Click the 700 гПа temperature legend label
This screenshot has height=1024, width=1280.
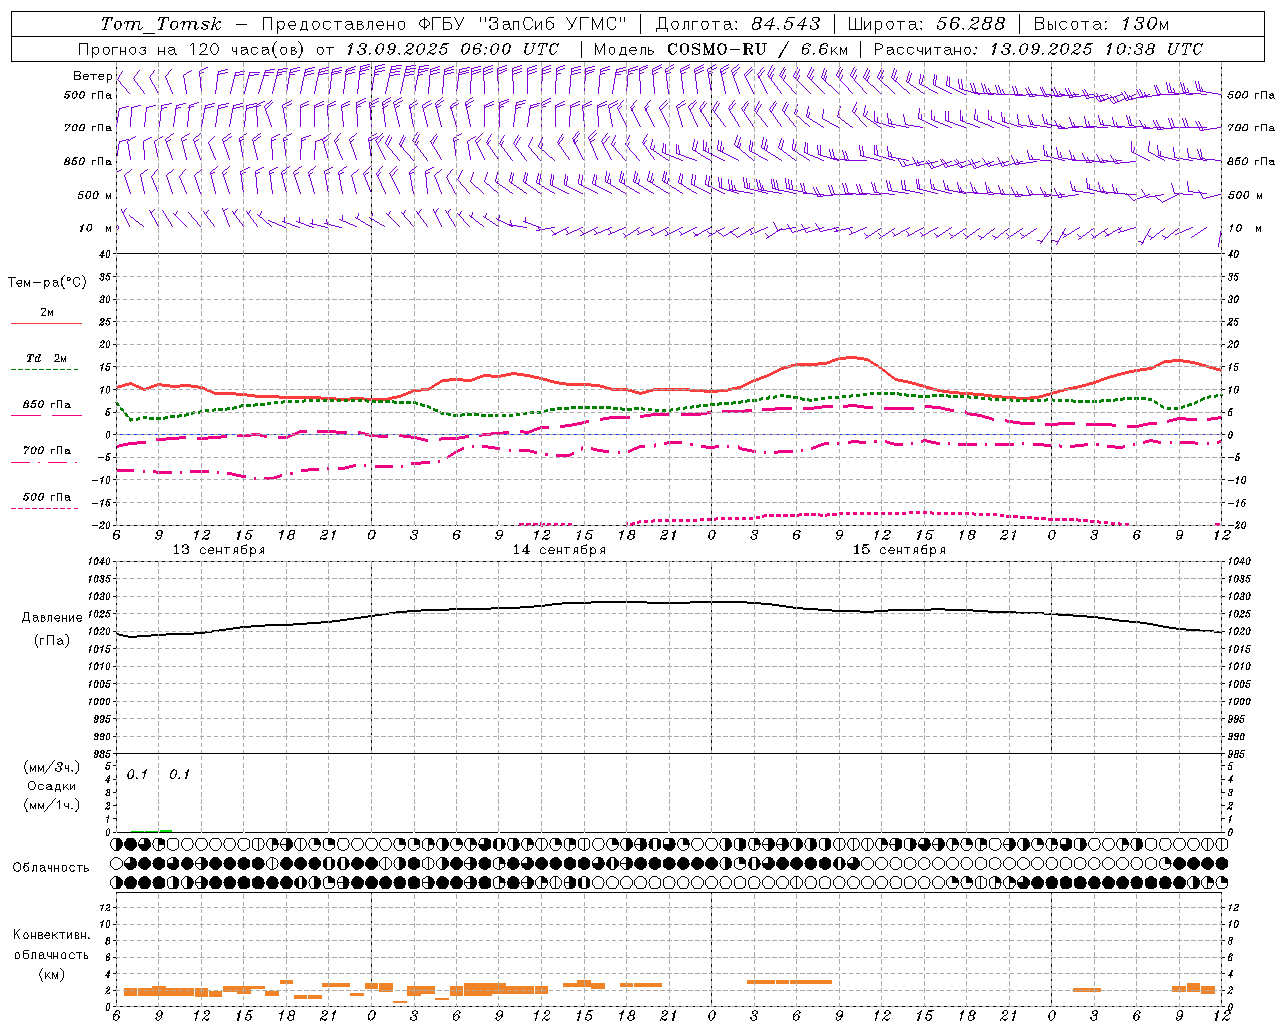click(x=47, y=450)
